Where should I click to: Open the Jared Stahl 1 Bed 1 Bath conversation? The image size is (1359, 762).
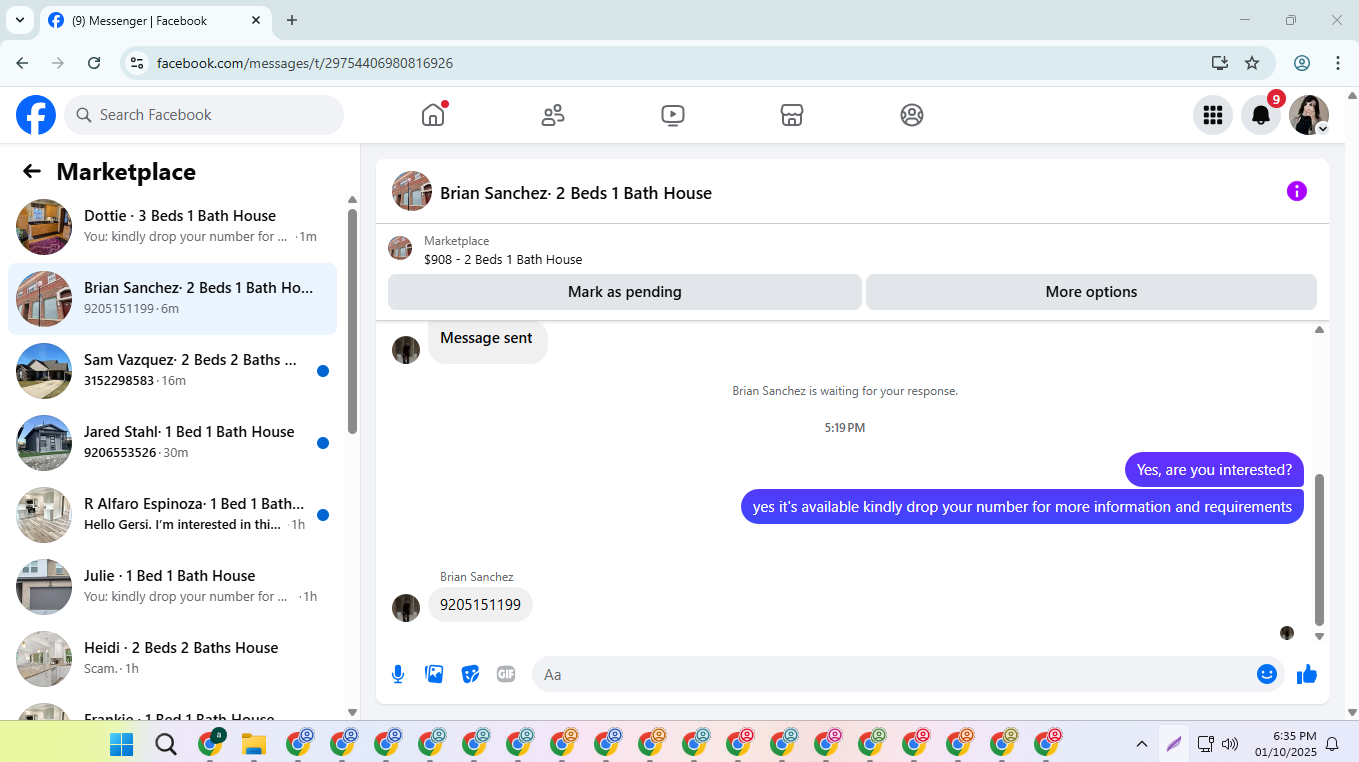click(x=172, y=443)
